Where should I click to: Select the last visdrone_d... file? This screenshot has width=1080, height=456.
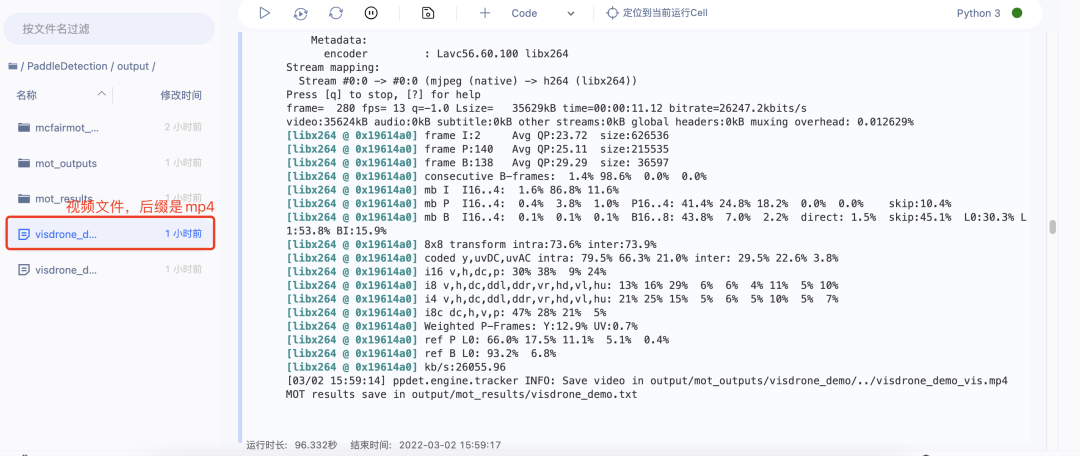110,269
